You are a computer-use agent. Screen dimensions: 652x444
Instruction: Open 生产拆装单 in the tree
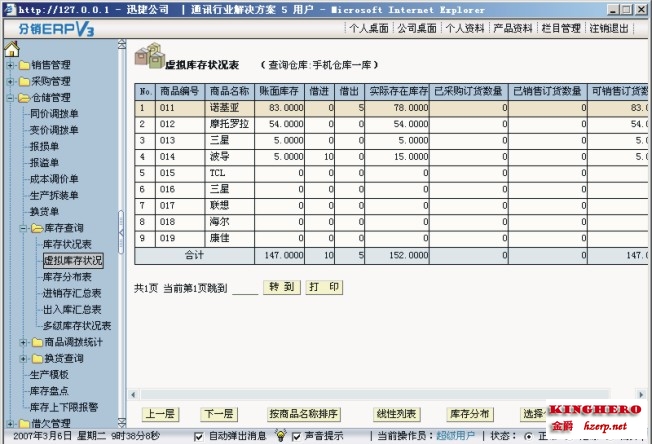(x=54, y=195)
